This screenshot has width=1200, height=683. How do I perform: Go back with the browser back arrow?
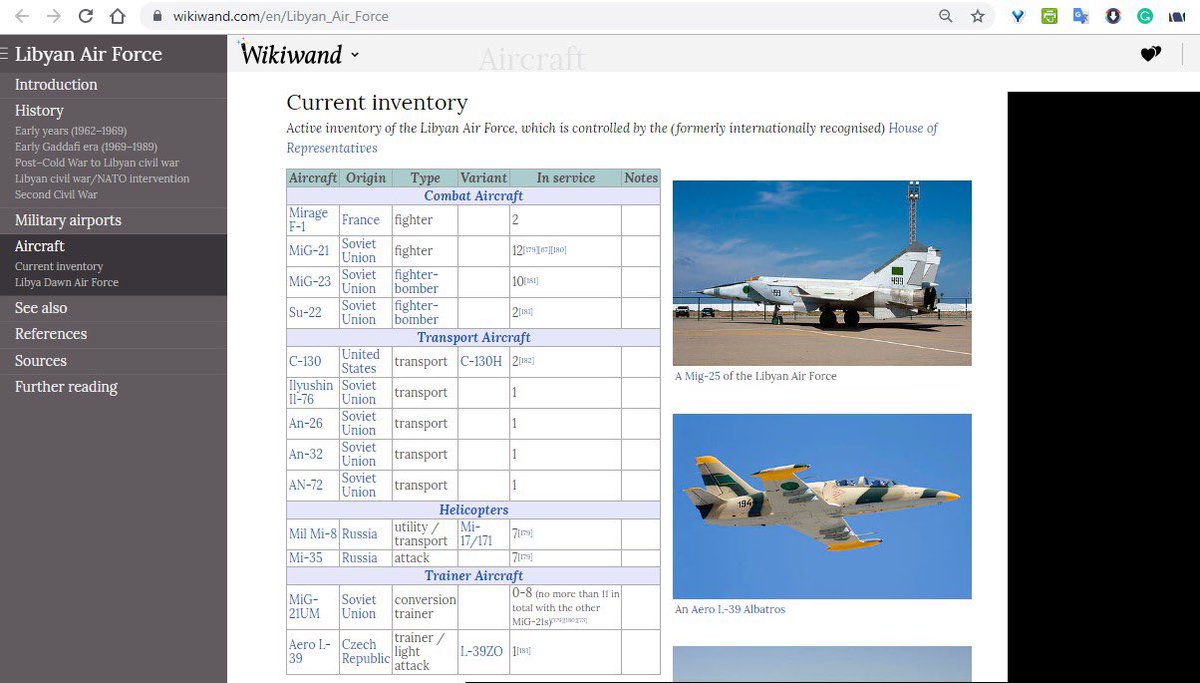coord(22,16)
